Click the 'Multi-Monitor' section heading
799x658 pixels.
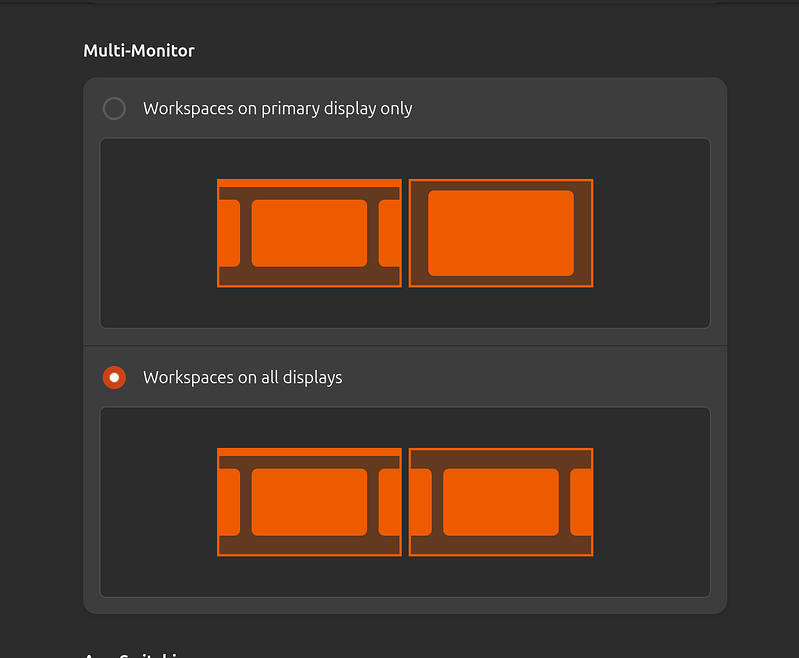(x=139, y=50)
